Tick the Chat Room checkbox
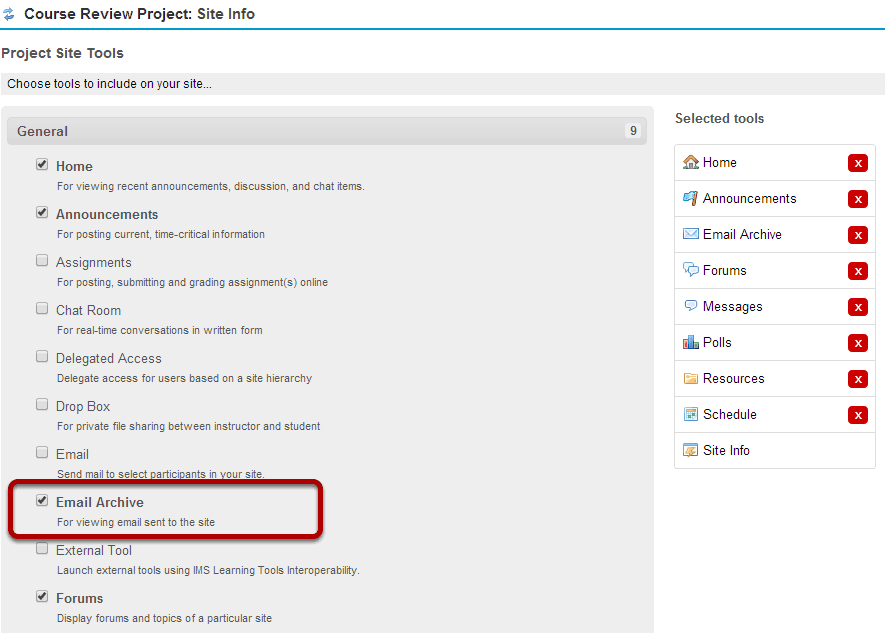This screenshot has height=633, width=885. [42, 308]
